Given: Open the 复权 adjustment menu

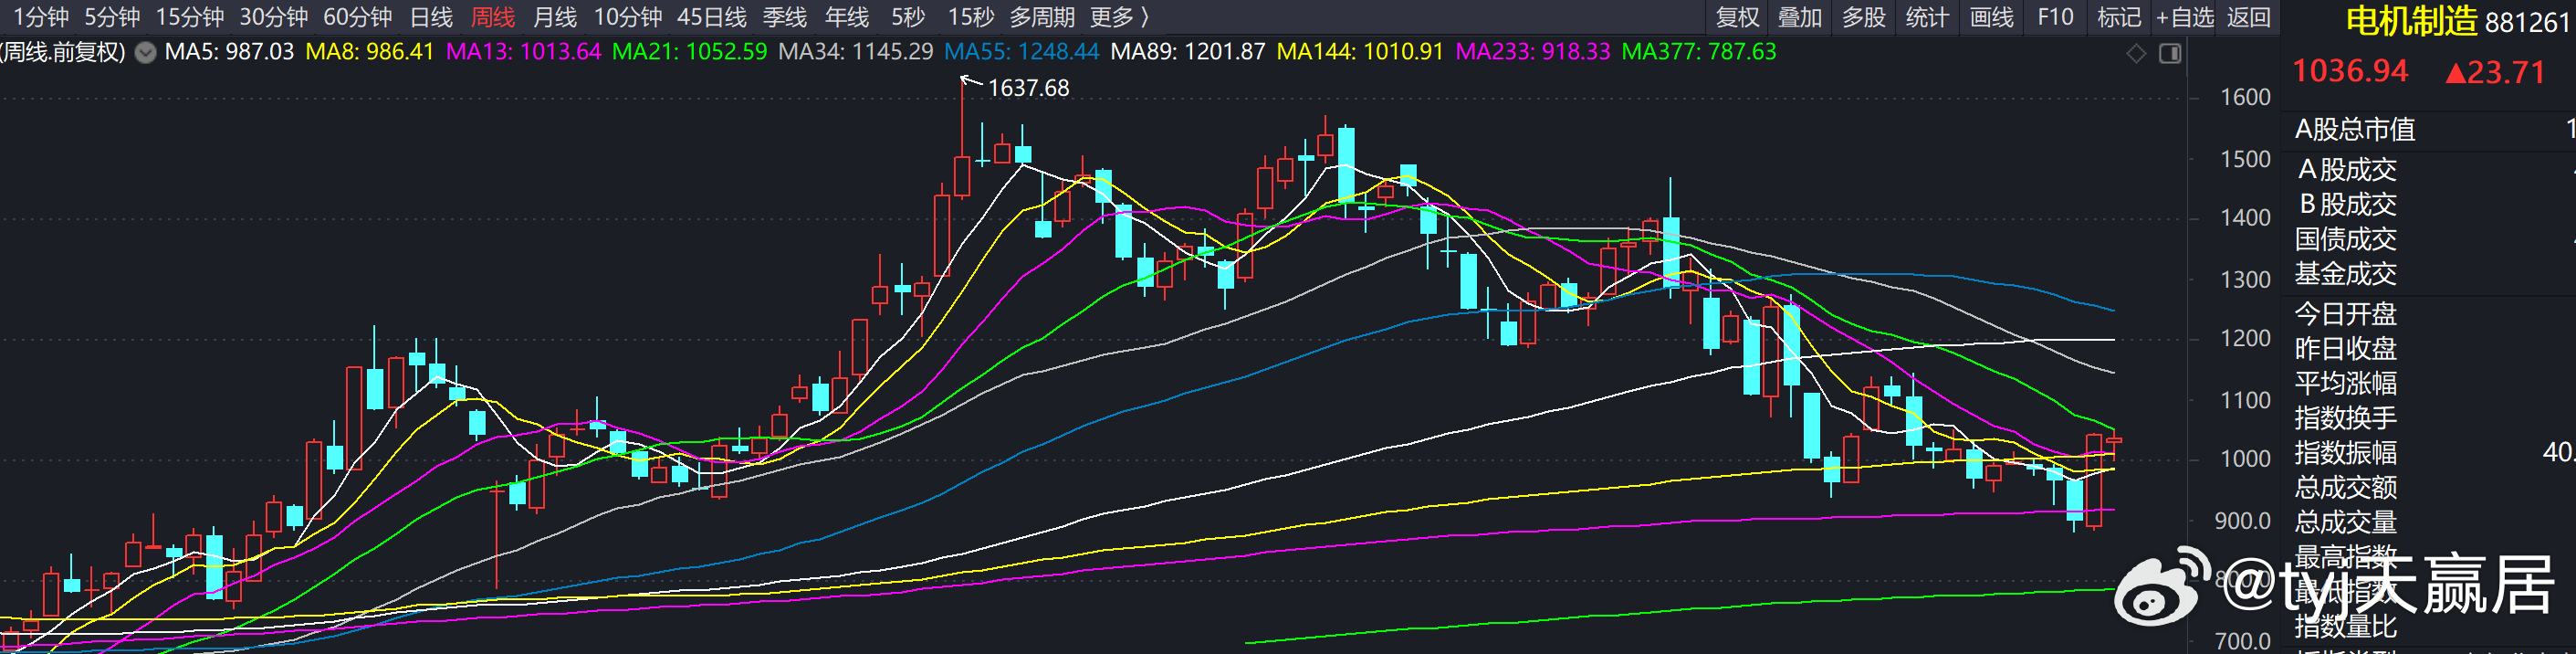Looking at the screenshot, I should [x=1737, y=17].
